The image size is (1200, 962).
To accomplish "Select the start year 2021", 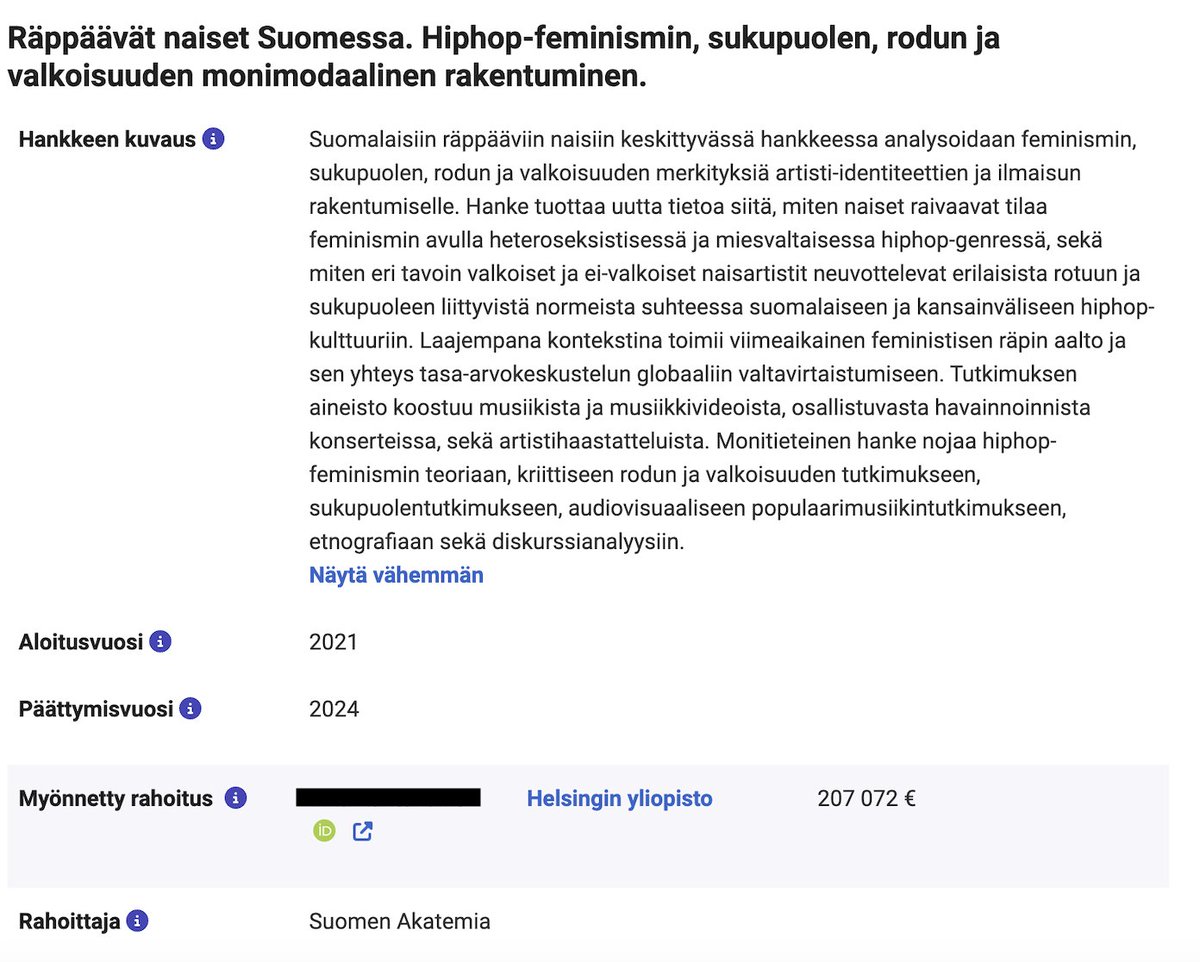I will (x=333, y=642).
